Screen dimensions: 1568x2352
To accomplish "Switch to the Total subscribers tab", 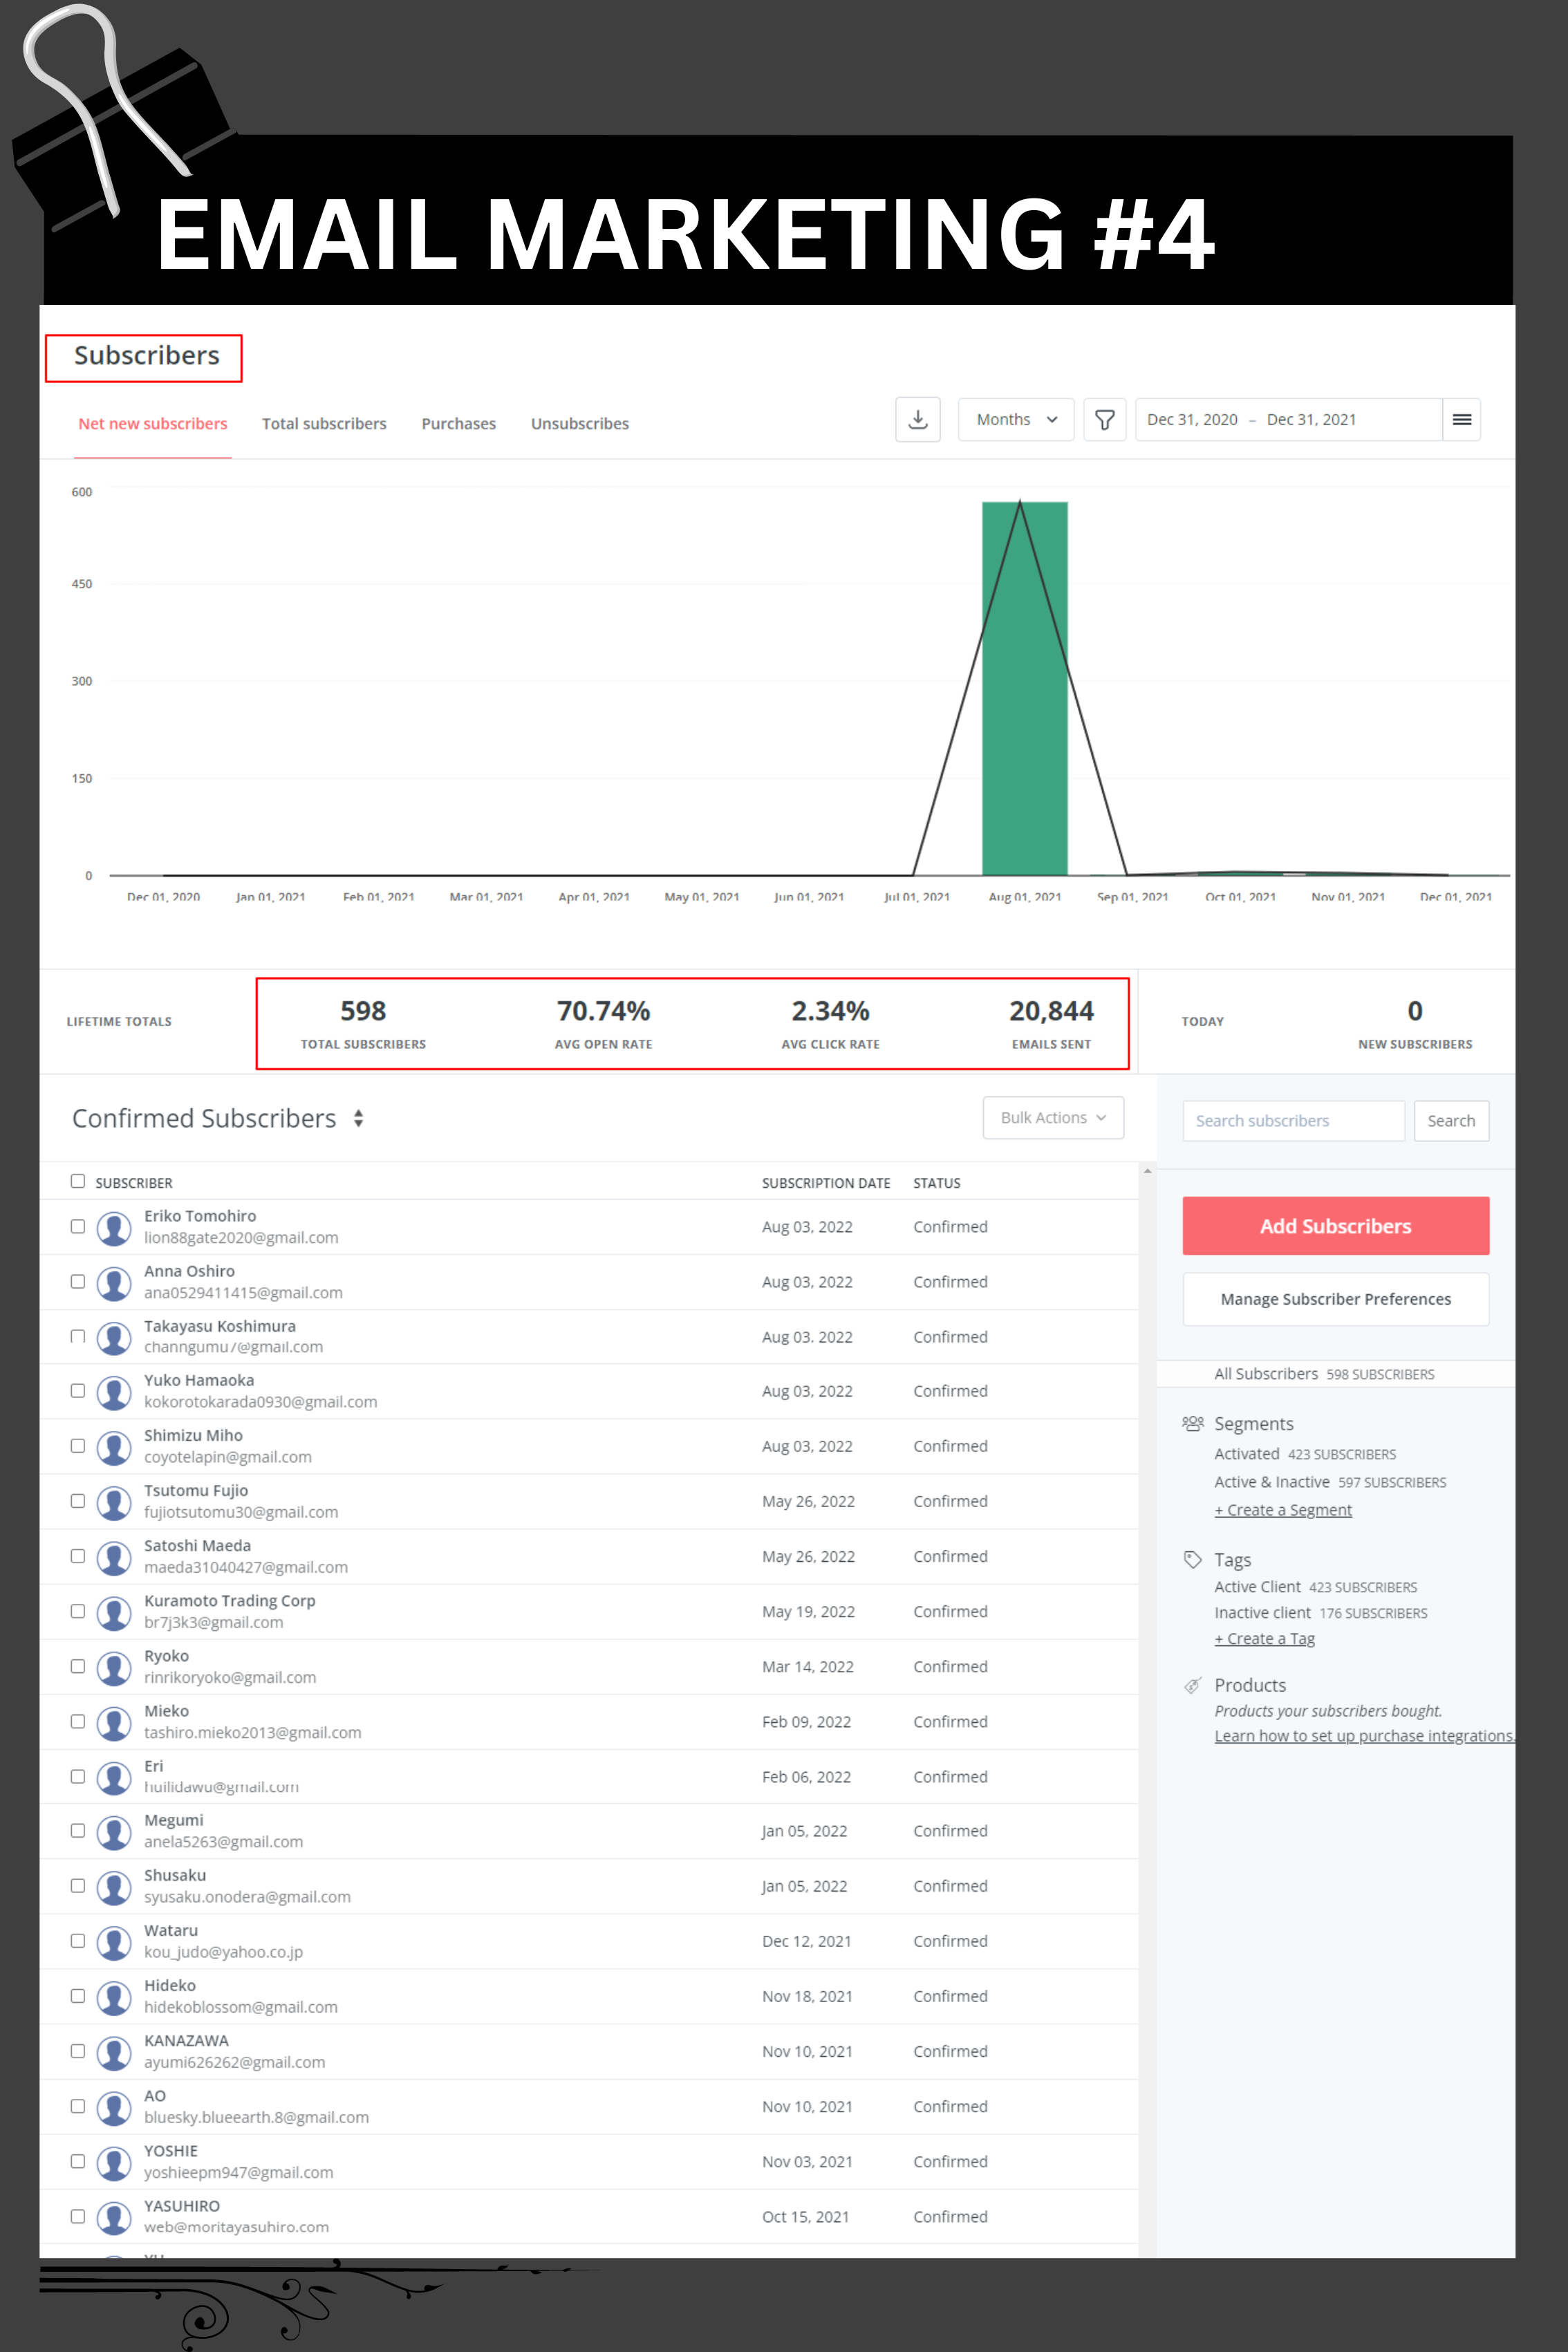I will click(324, 424).
